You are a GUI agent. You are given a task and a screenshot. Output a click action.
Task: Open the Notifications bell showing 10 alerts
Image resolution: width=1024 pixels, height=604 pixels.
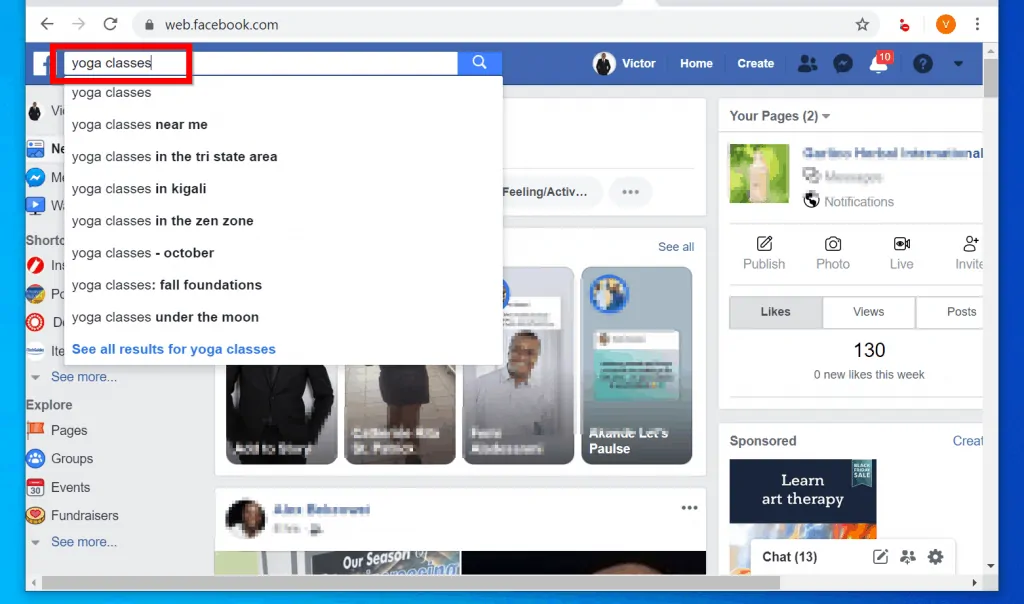pos(879,63)
